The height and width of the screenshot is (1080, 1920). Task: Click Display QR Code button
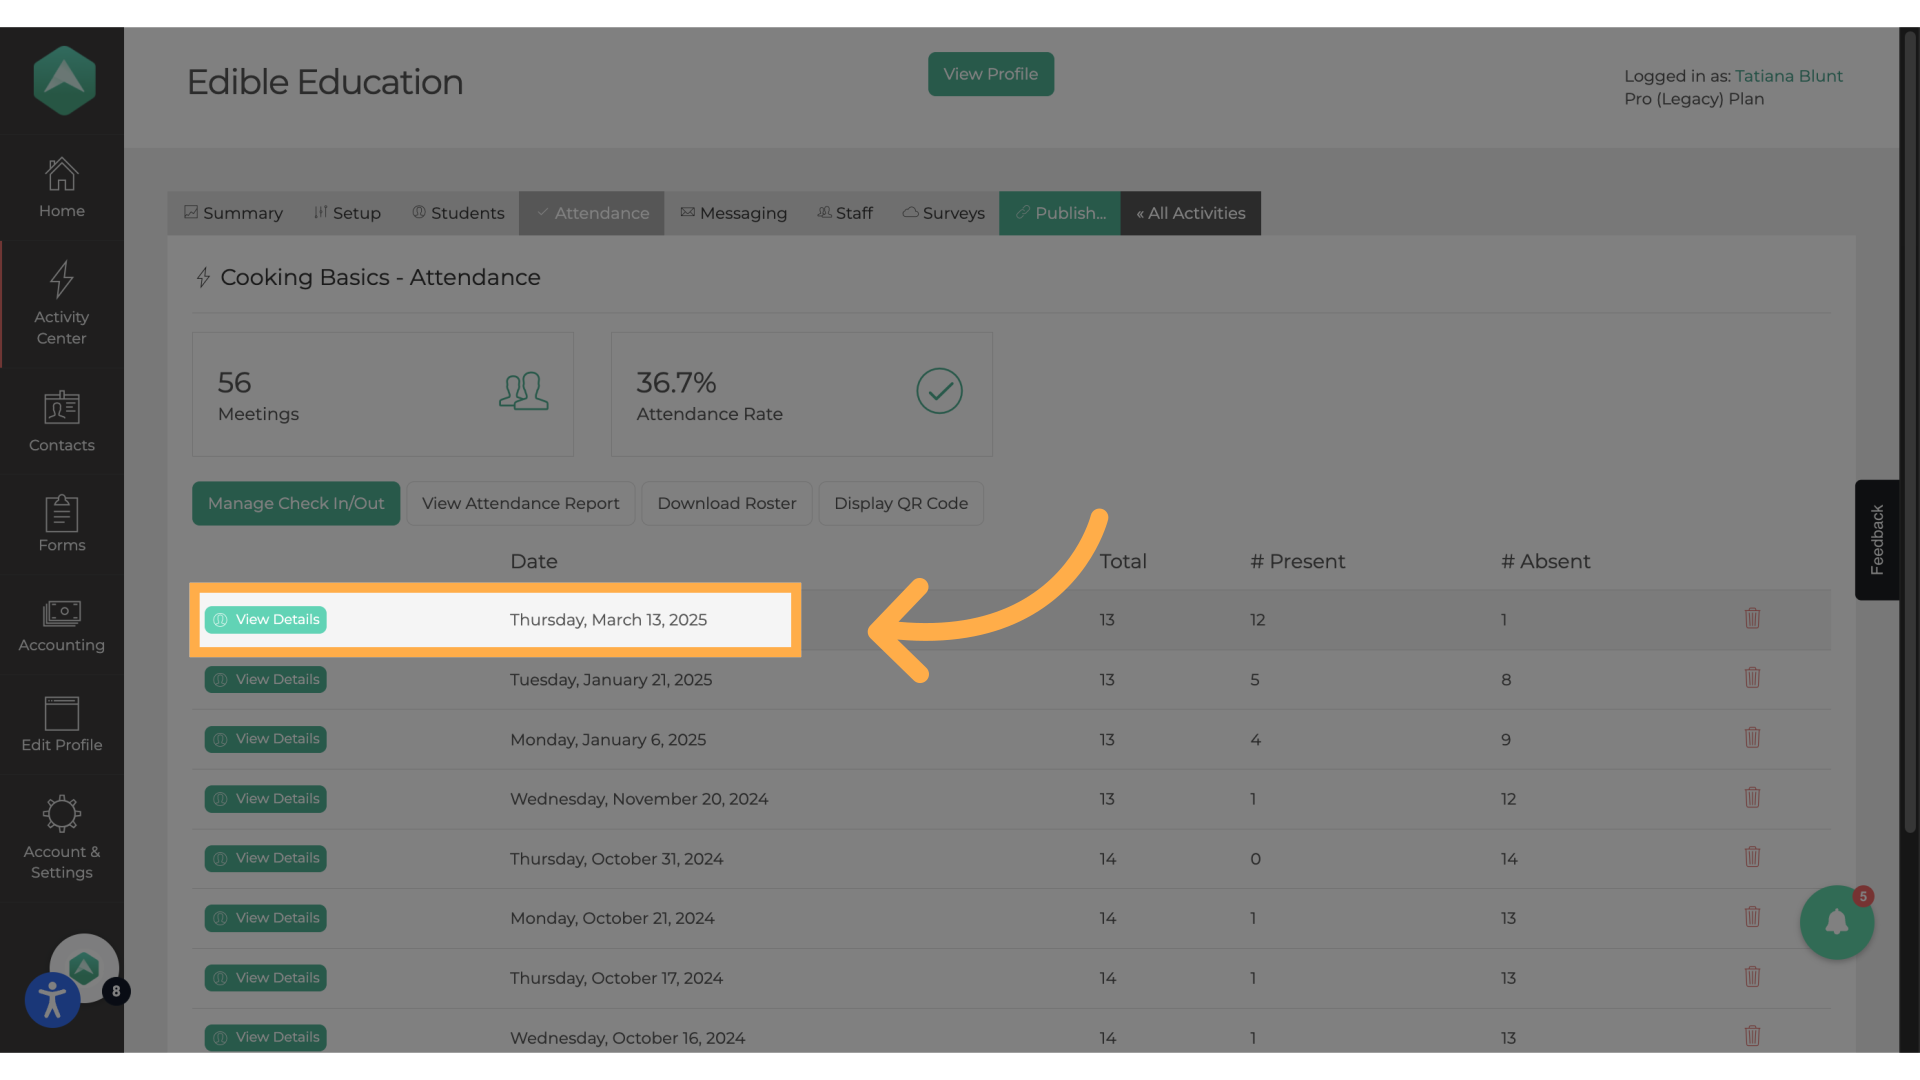pos(901,503)
